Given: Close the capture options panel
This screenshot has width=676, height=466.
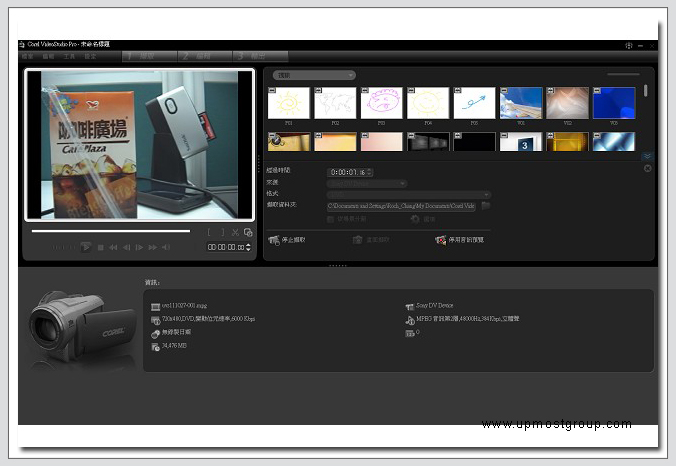Looking at the screenshot, I should (x=647, y=168).
